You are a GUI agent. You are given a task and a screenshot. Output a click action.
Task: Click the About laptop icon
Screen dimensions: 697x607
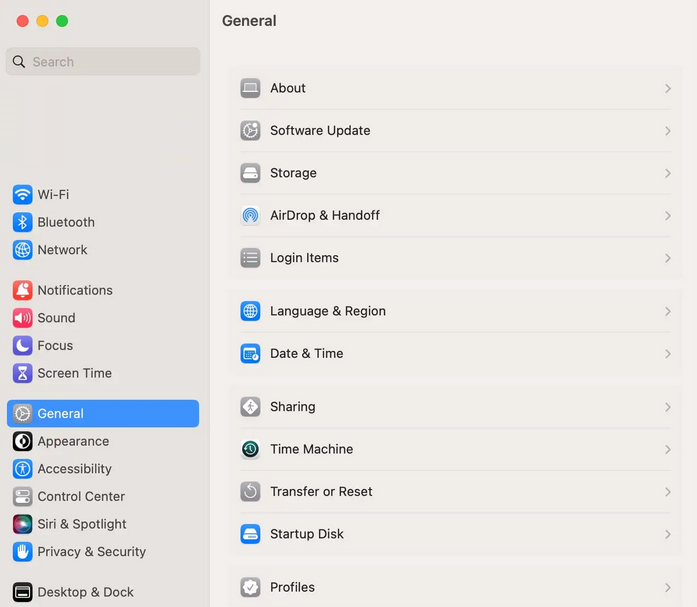click(250, 88)
